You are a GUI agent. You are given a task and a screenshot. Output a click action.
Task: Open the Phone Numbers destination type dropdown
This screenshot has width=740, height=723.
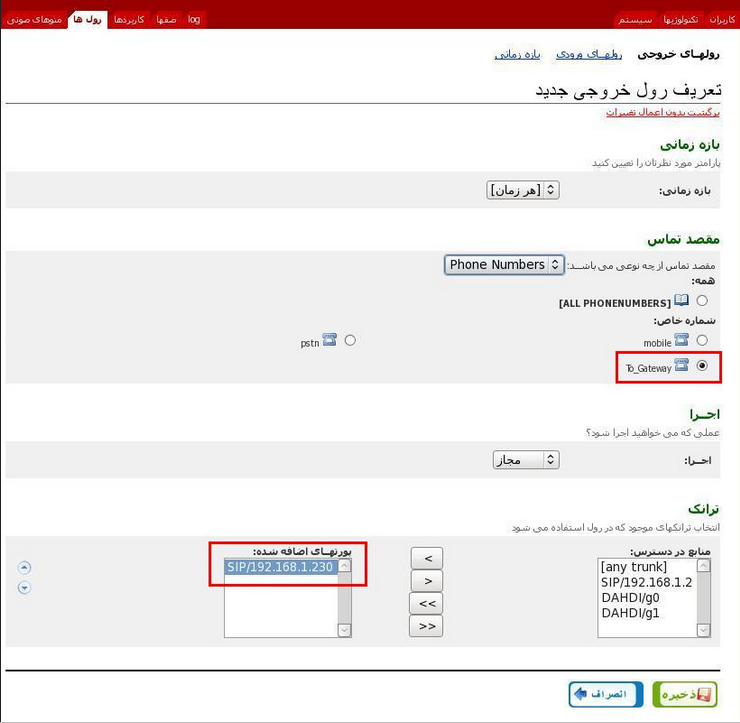(x=504, y=265)
